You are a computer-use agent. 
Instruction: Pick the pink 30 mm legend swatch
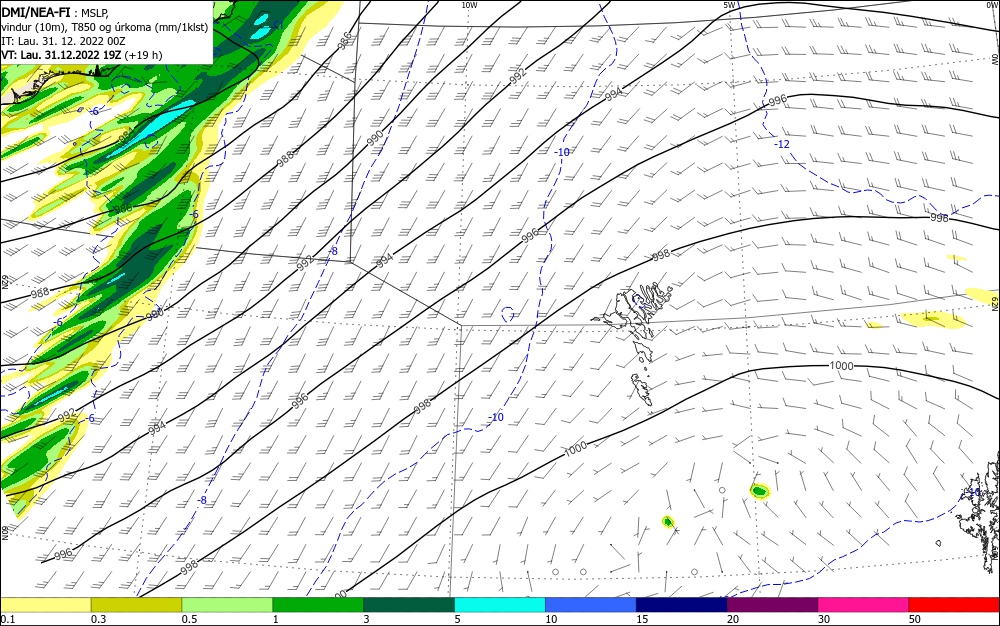(x=864, y=605)
